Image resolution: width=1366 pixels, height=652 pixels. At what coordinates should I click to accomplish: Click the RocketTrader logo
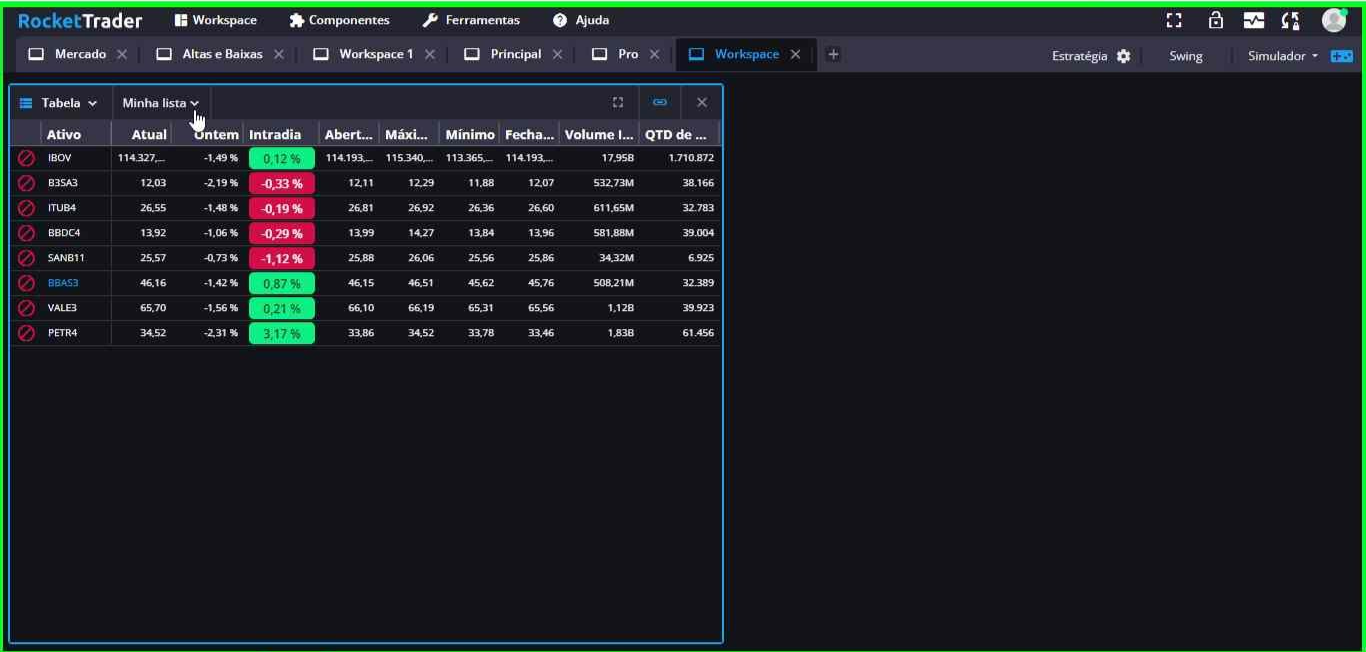coord(80,20)
